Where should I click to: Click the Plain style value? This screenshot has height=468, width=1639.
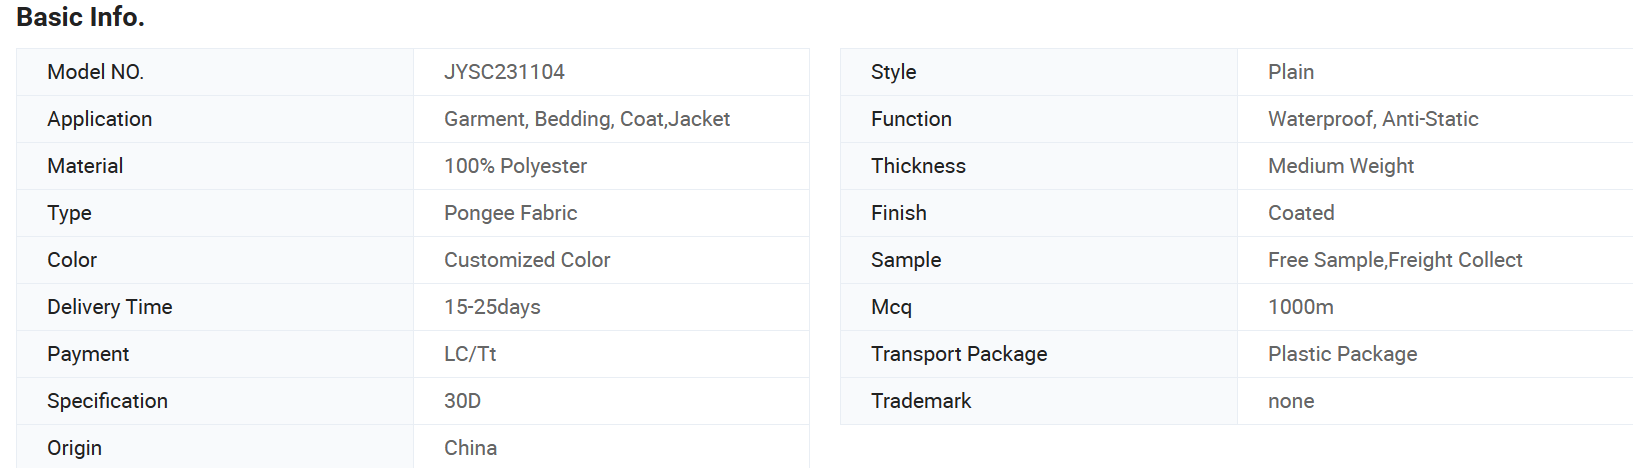pyautogui.click(x=1291, y=72)
